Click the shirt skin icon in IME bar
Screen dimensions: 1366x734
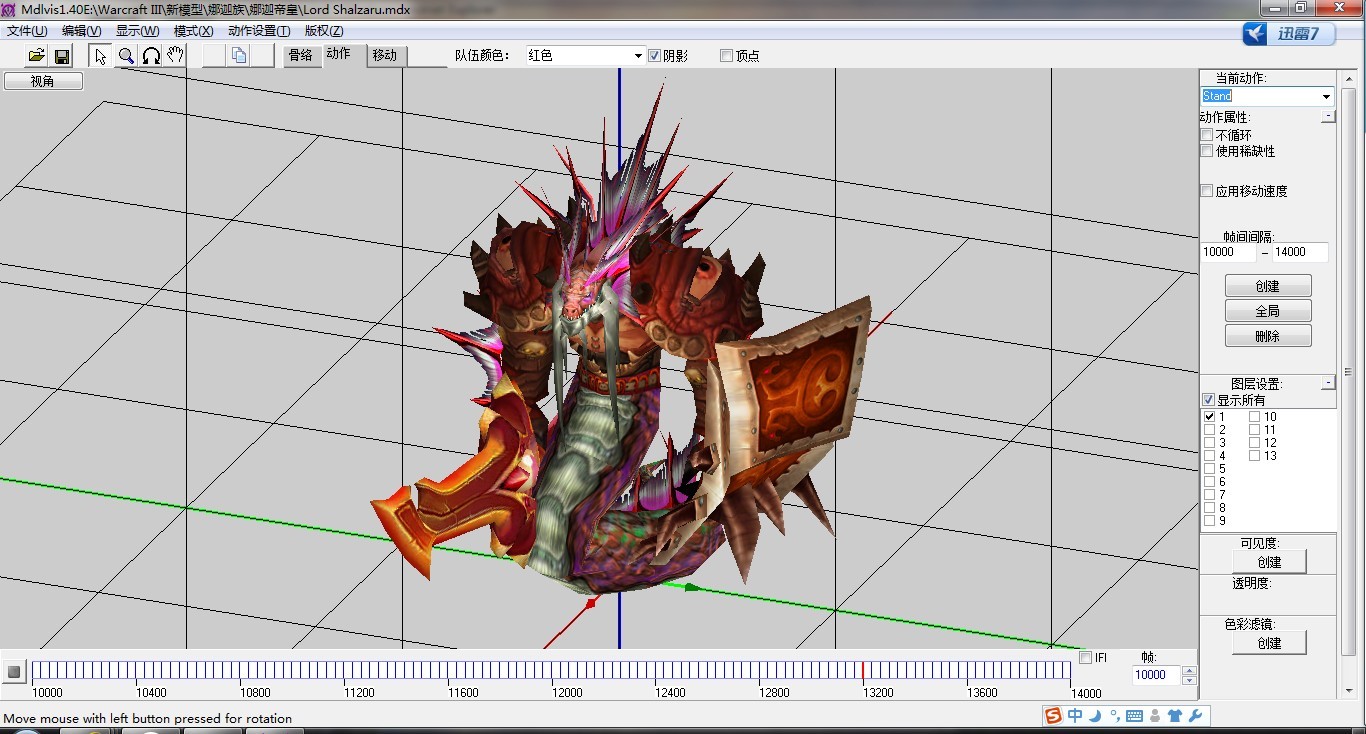coord(1175,716)
